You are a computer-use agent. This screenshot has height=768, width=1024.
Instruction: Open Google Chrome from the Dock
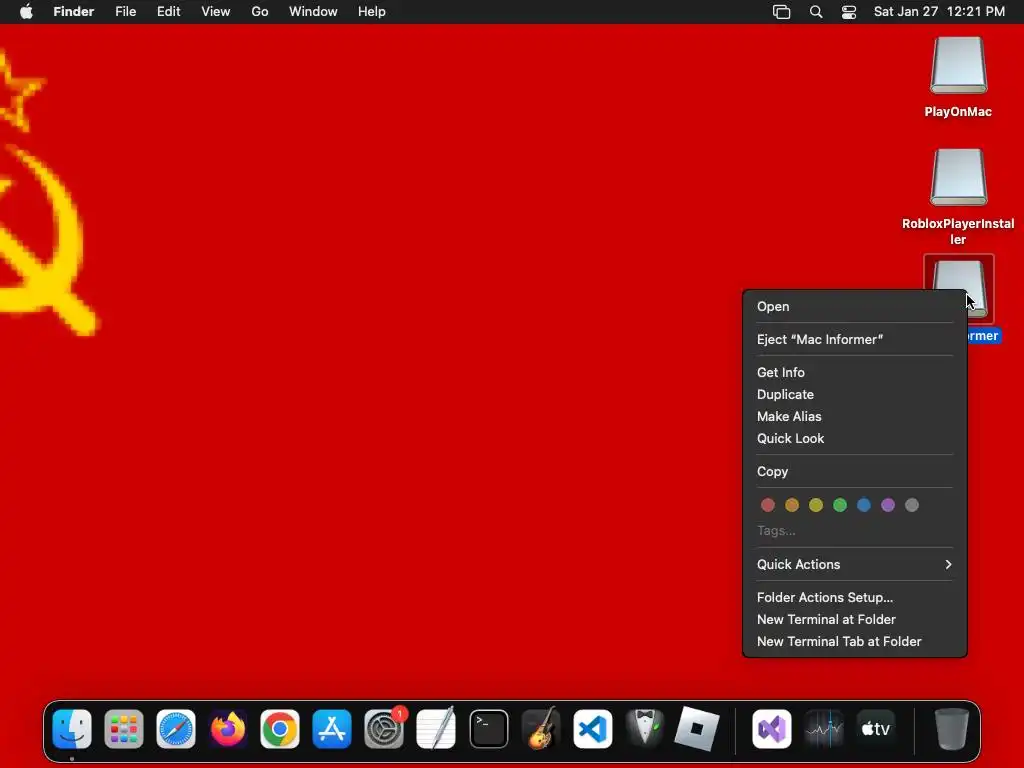(280, 729)
